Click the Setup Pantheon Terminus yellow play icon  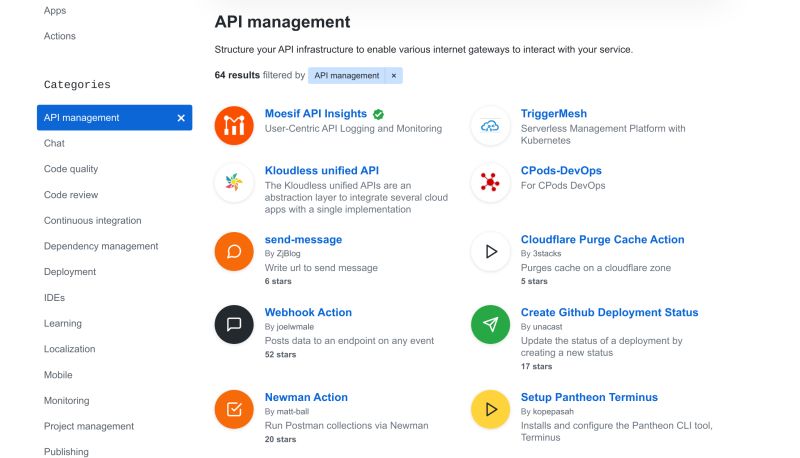(x=490, y=409)
